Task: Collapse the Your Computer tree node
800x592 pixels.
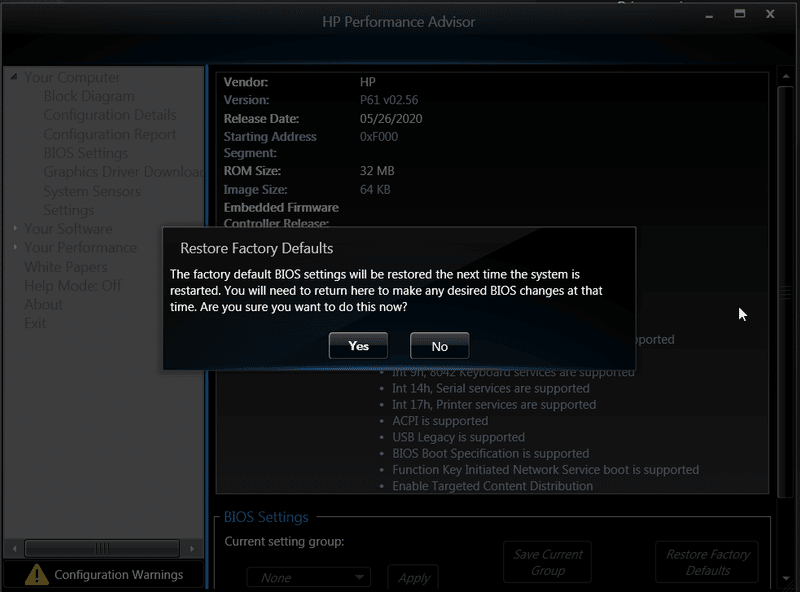Action: point(14,77)
